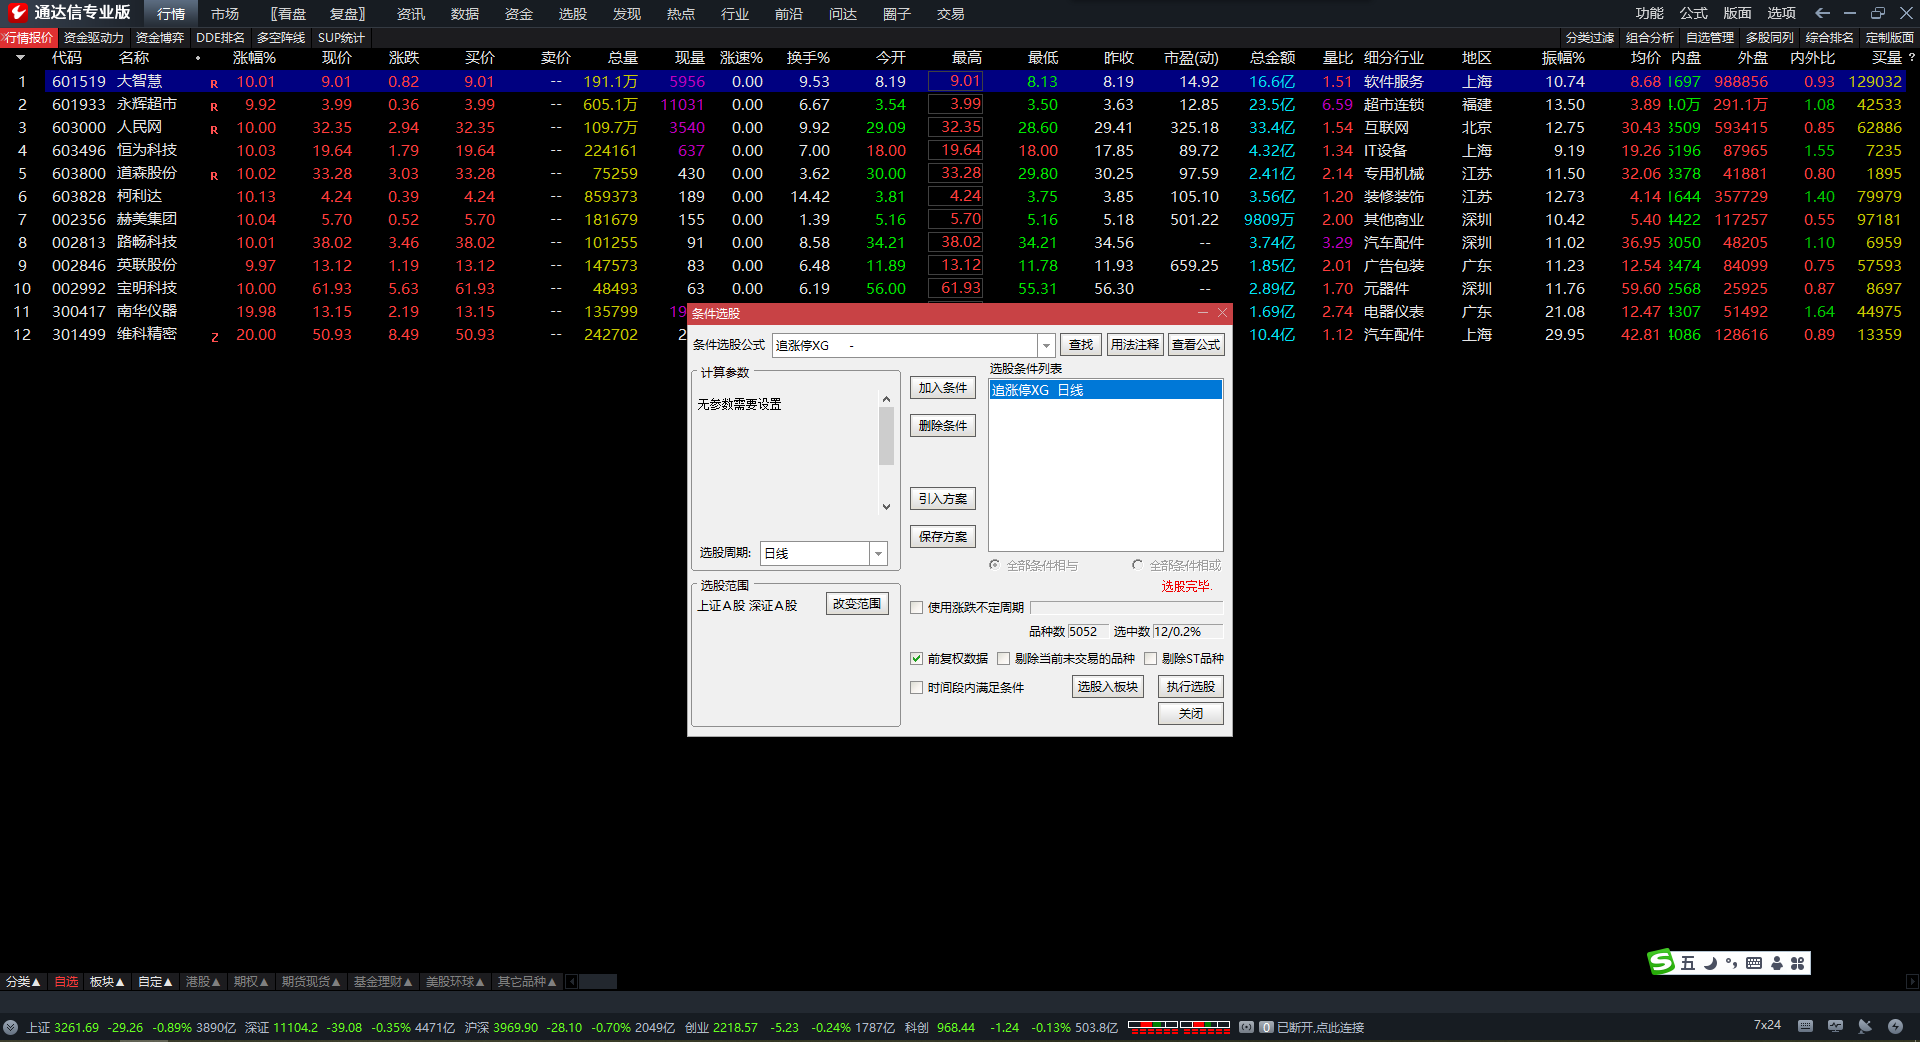Click the red-green market breadth indicator bars
Image resolution: width=1920 pixels, height=1042 pixels.
(1178, 1026)
